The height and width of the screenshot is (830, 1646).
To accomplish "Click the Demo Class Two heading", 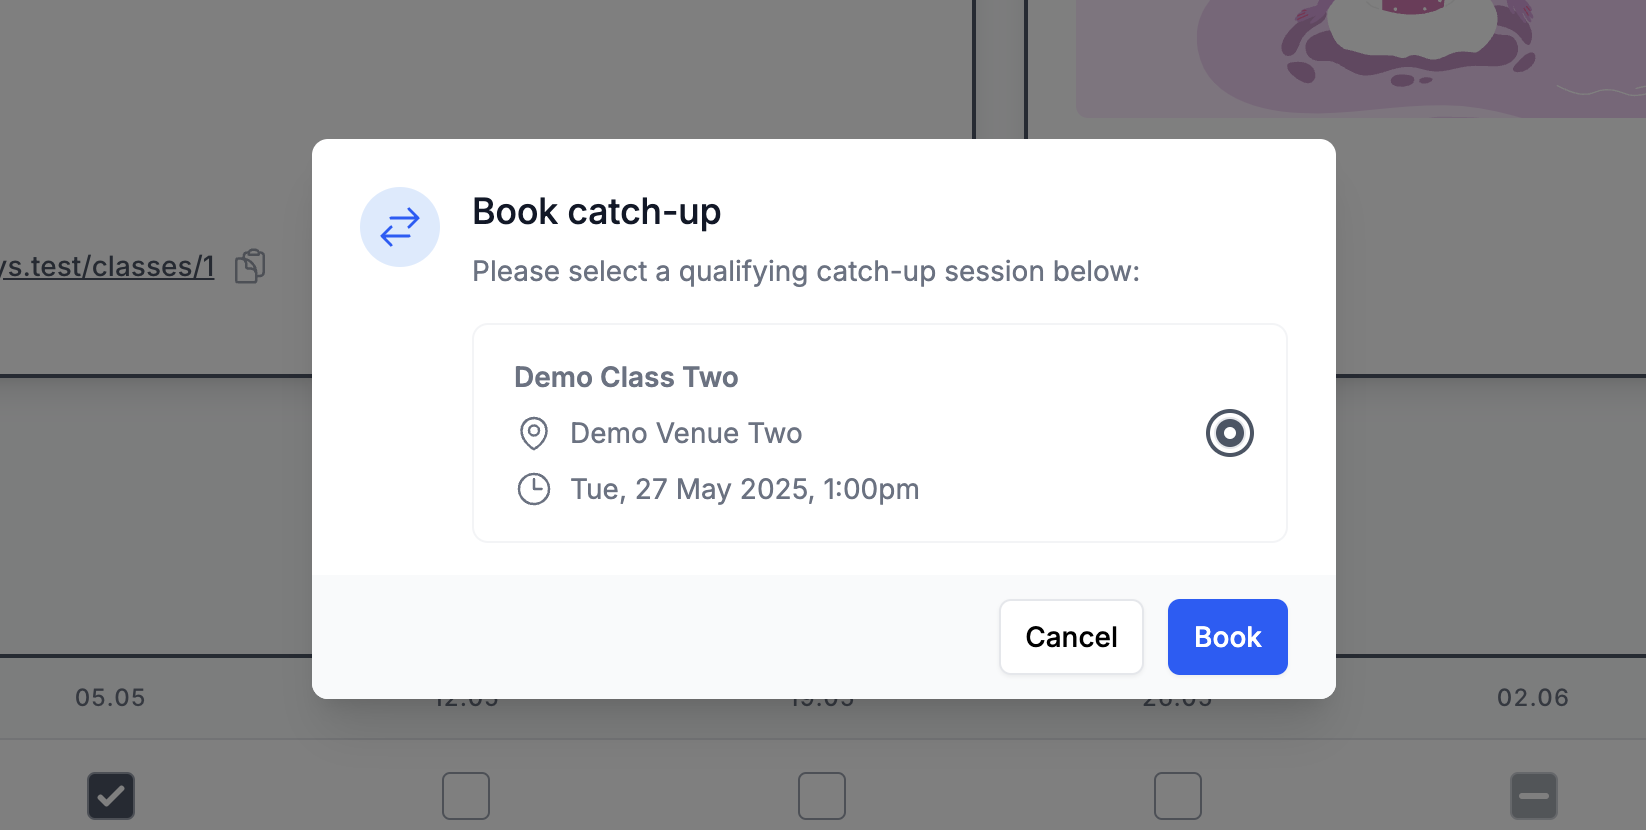I will pos(625,377).
